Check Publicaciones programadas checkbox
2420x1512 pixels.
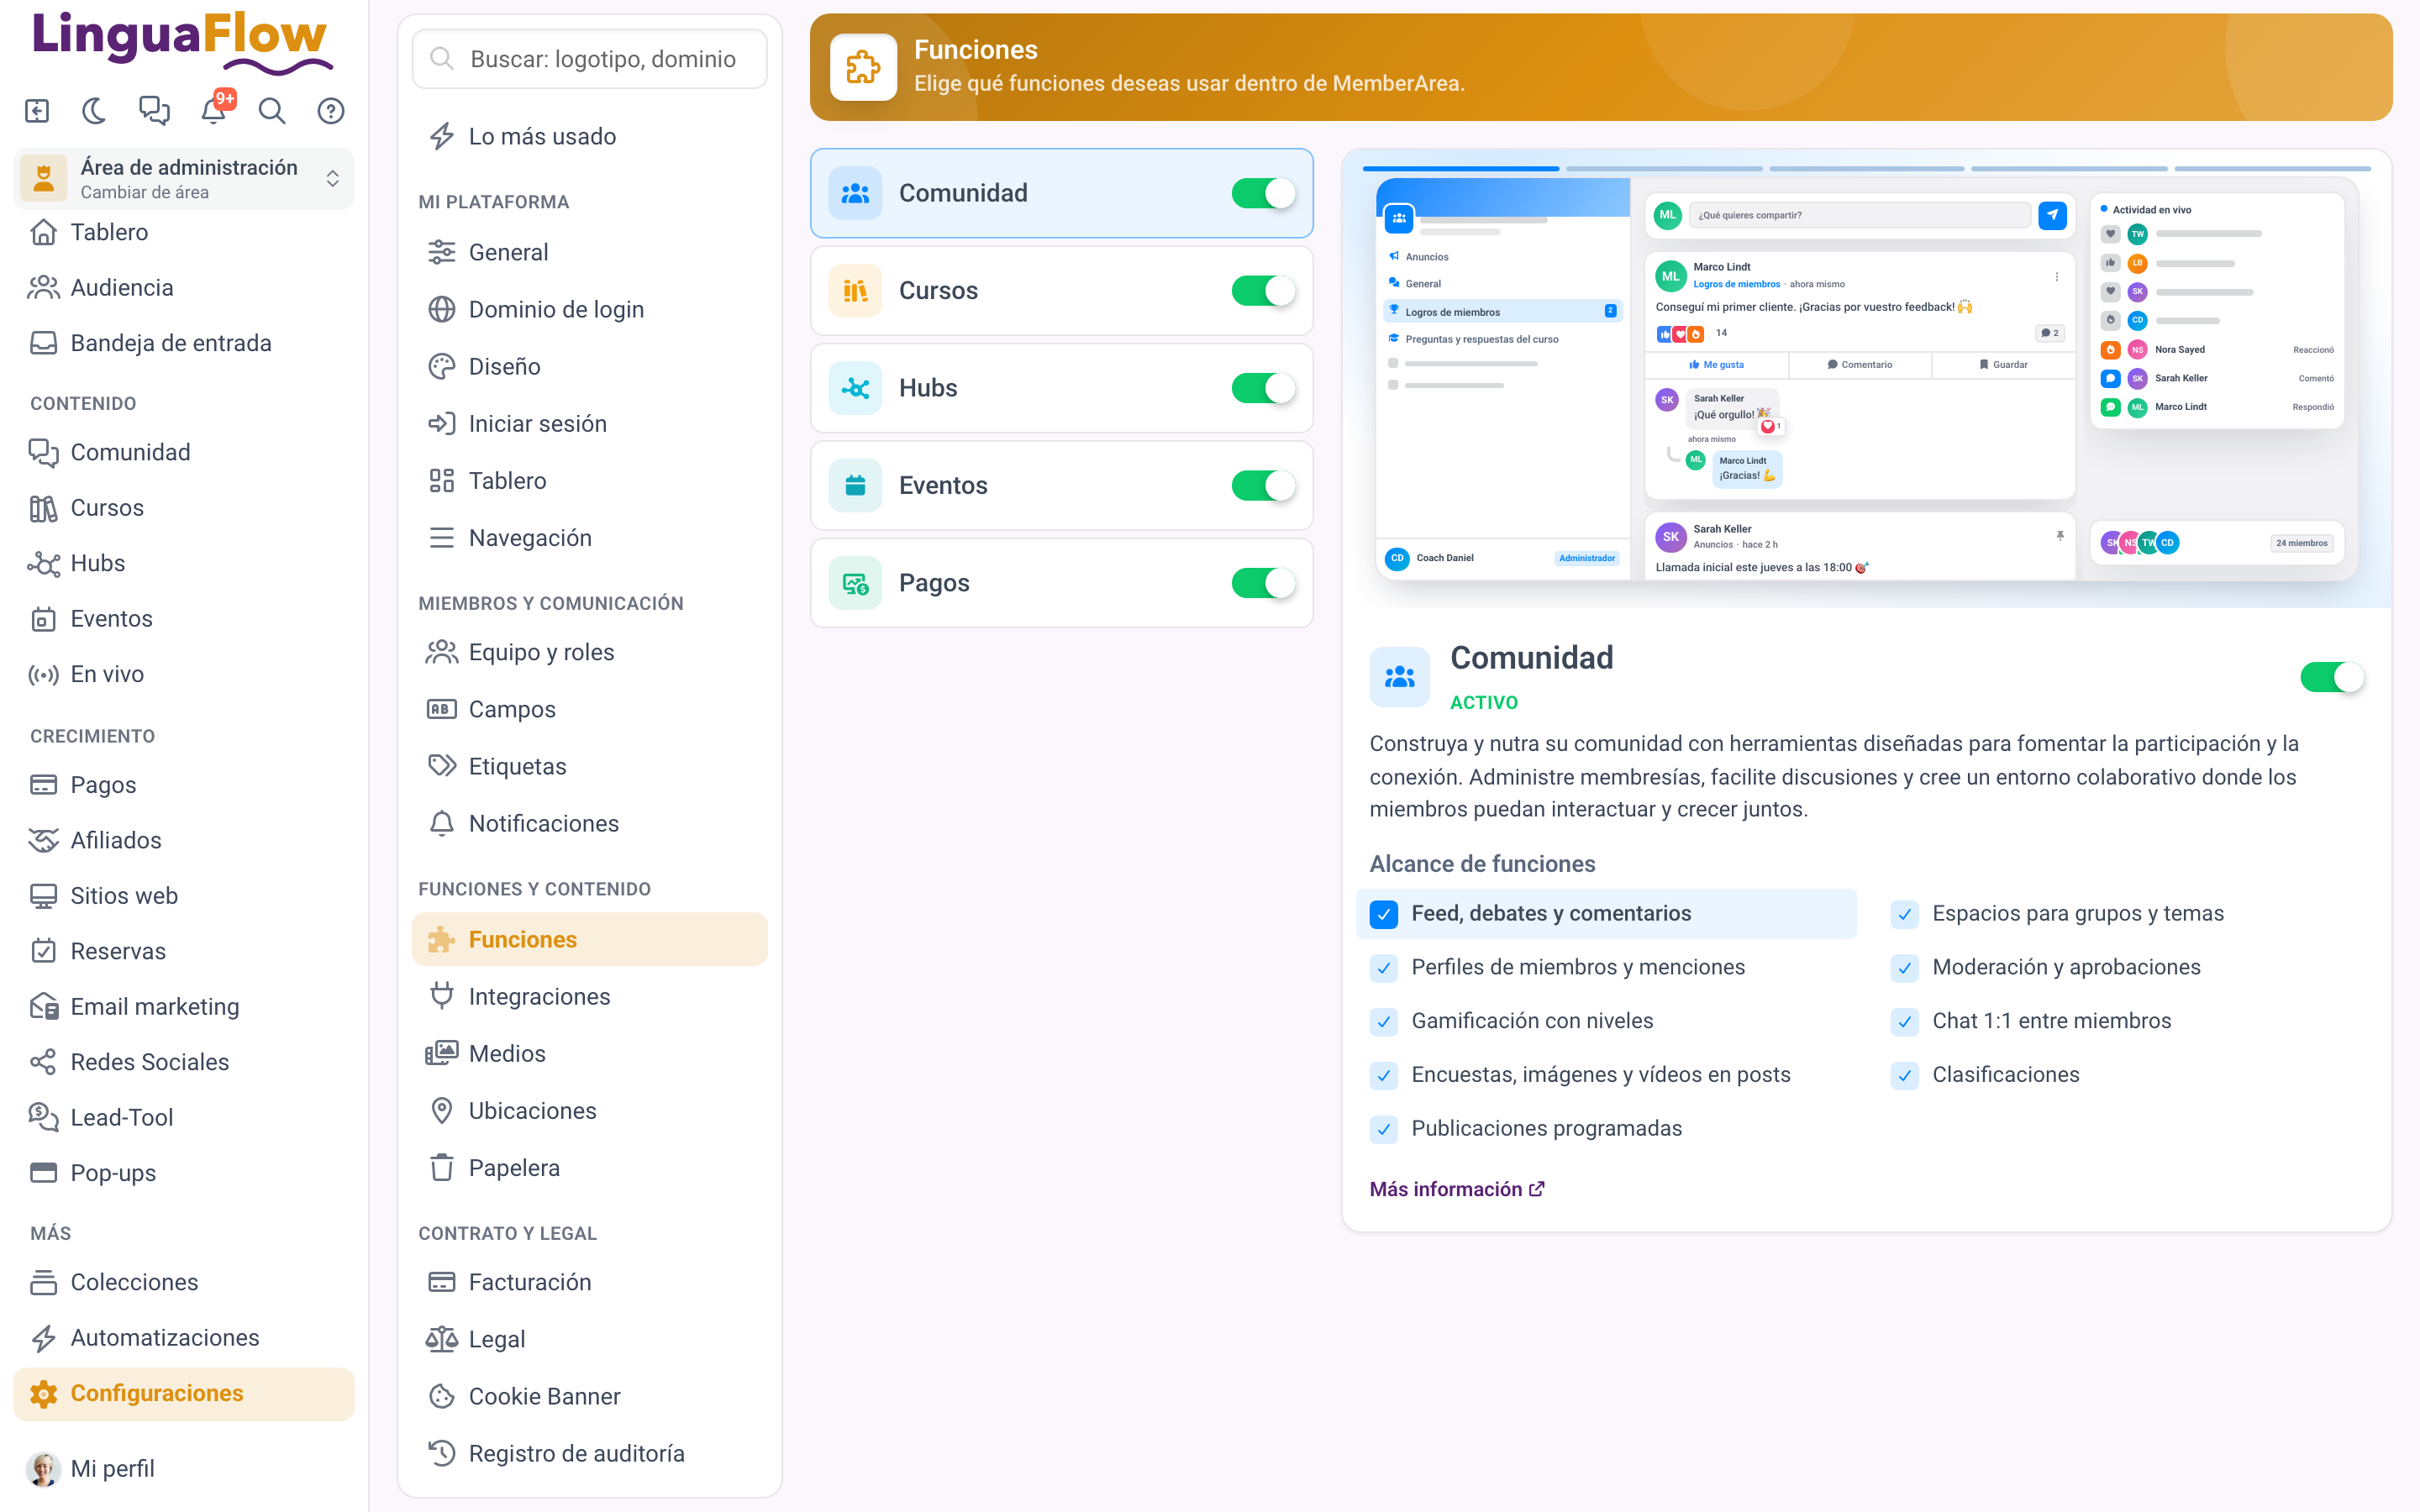pos(1384,1129)
